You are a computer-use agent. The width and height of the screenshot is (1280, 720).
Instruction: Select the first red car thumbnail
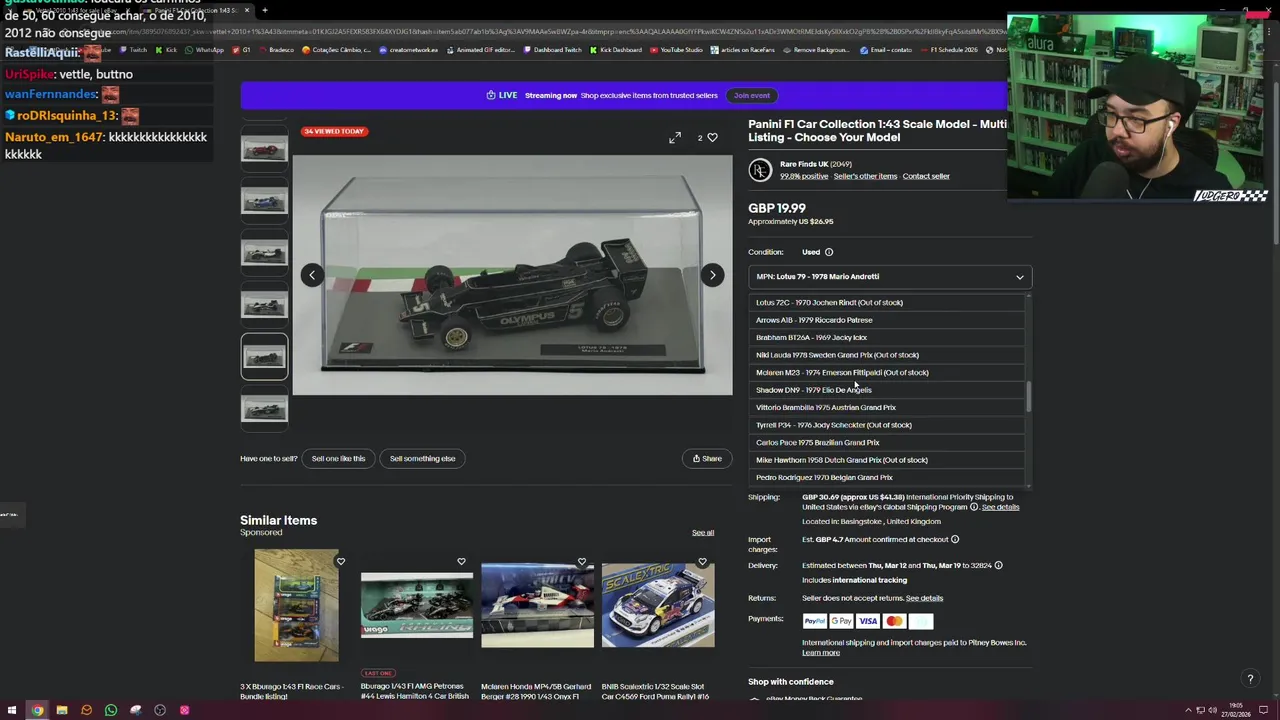click(x=264, y=150)
